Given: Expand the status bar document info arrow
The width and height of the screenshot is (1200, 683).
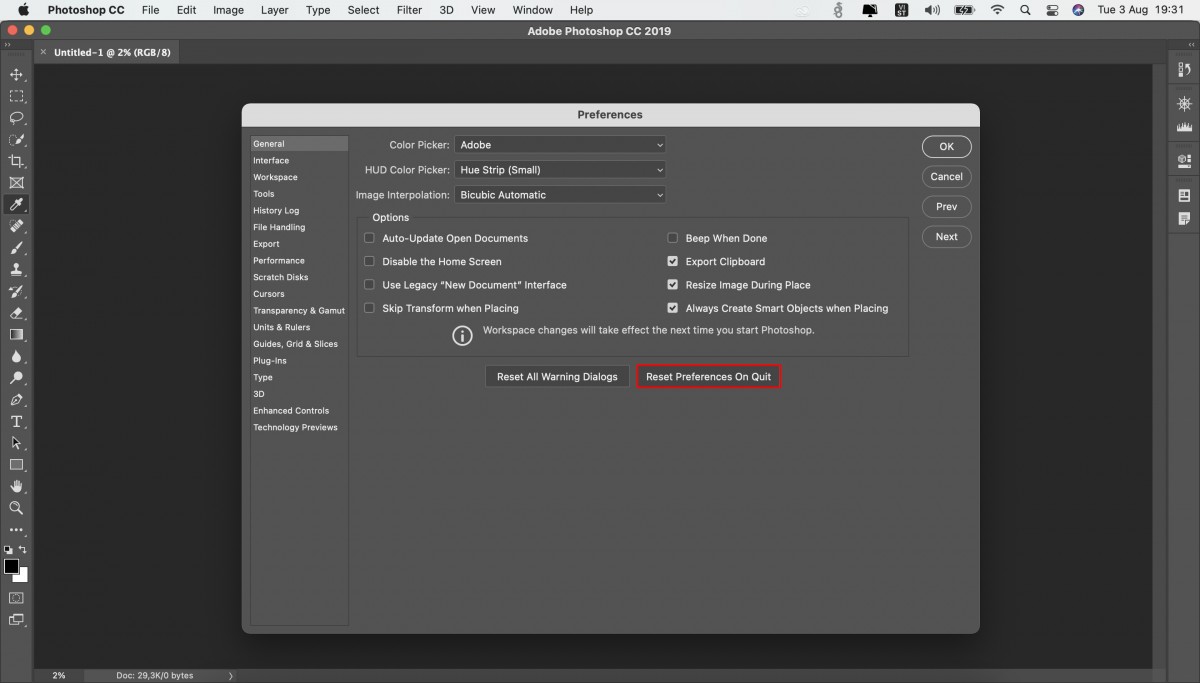Looking at the screenshot, I should 231,676.
